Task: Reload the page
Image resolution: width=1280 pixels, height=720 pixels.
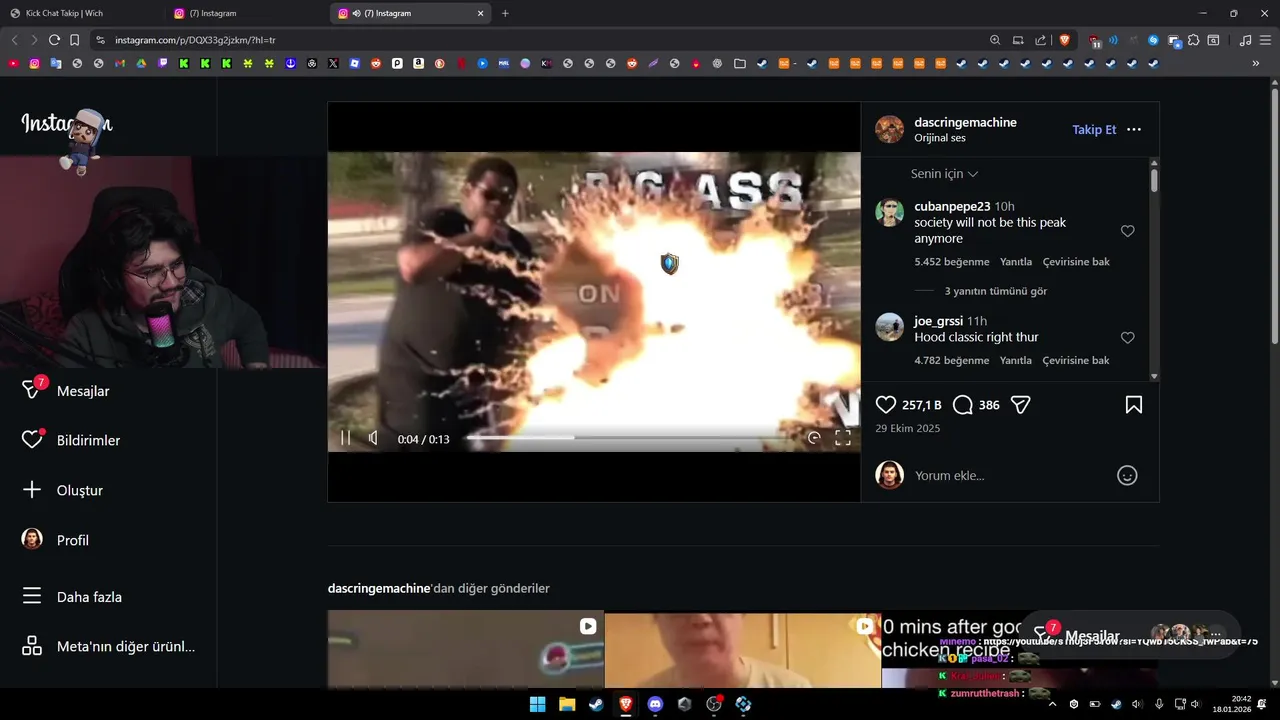Action: pos(54,40)
